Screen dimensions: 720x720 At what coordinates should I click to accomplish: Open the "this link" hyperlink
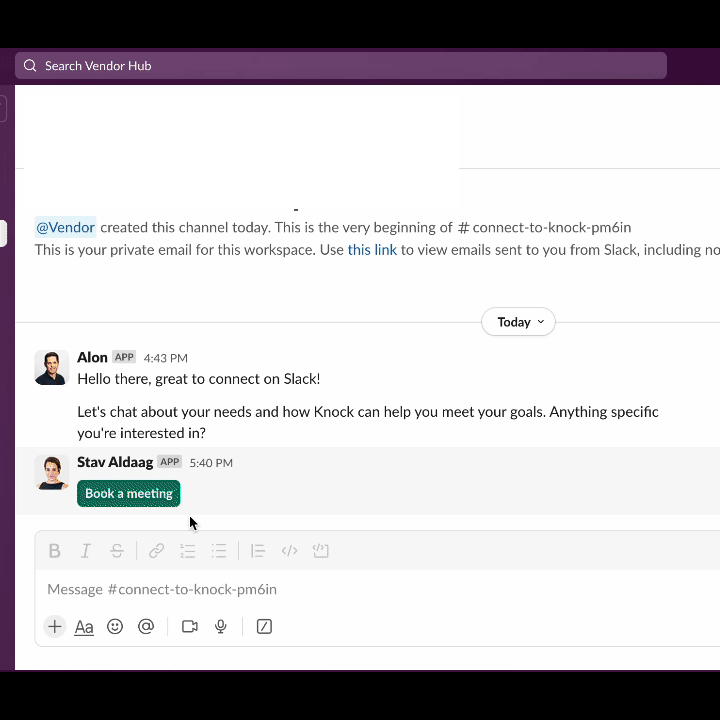click(372, 250)
